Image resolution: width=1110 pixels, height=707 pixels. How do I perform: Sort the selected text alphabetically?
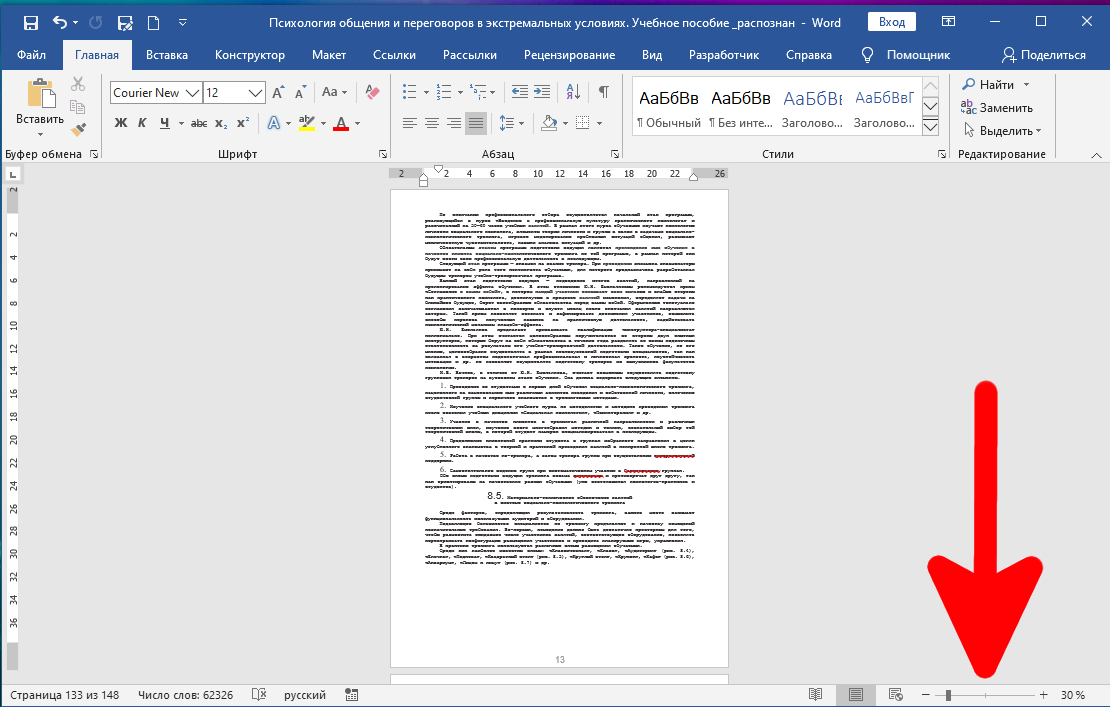pos(573,91)
